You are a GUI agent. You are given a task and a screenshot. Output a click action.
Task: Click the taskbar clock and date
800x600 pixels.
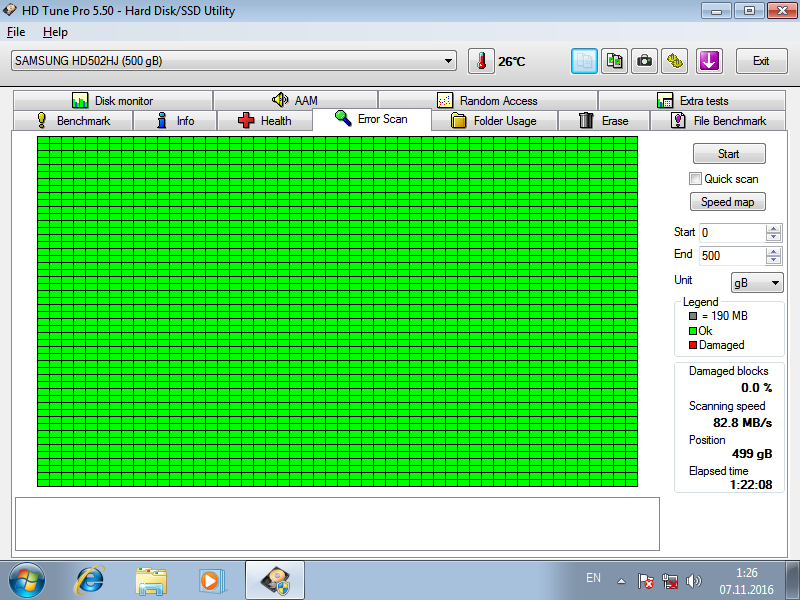[x=746, y=581]
